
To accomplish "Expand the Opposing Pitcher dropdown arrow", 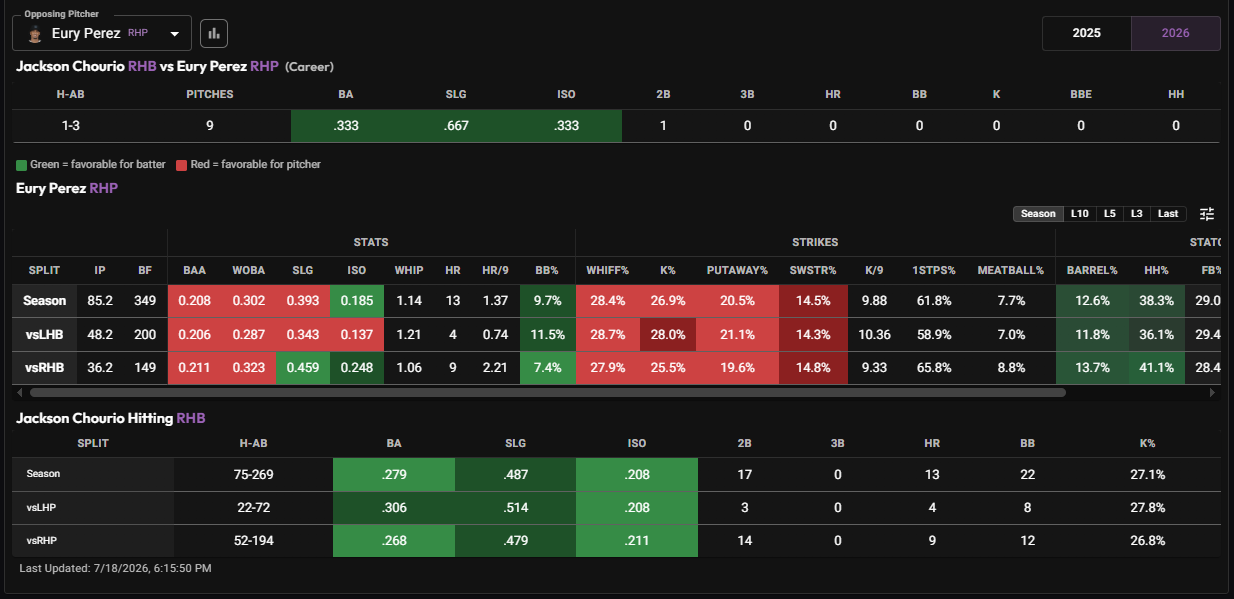I will coord(175,34).
